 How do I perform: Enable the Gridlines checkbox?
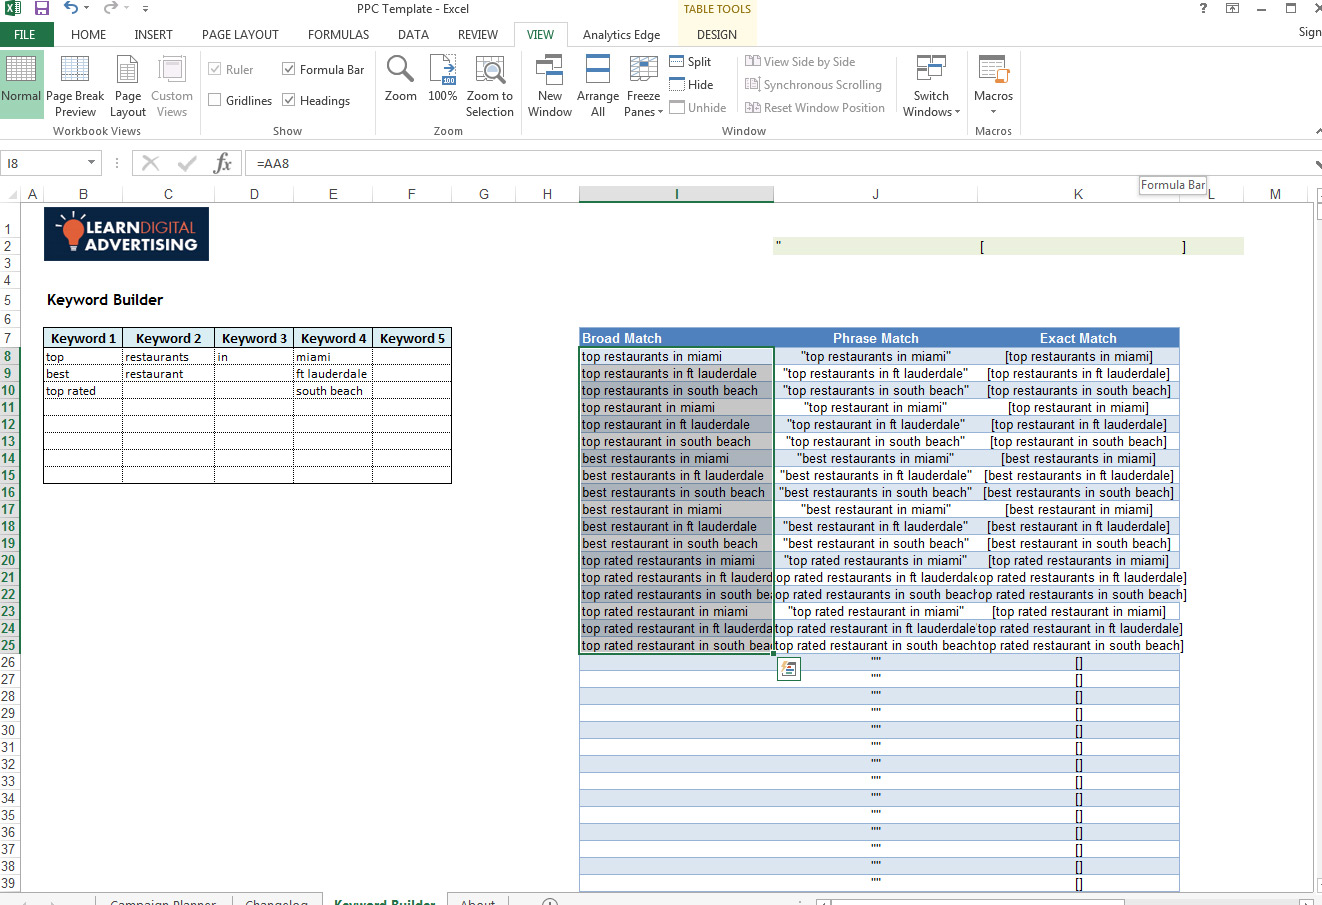pos(215,100)
